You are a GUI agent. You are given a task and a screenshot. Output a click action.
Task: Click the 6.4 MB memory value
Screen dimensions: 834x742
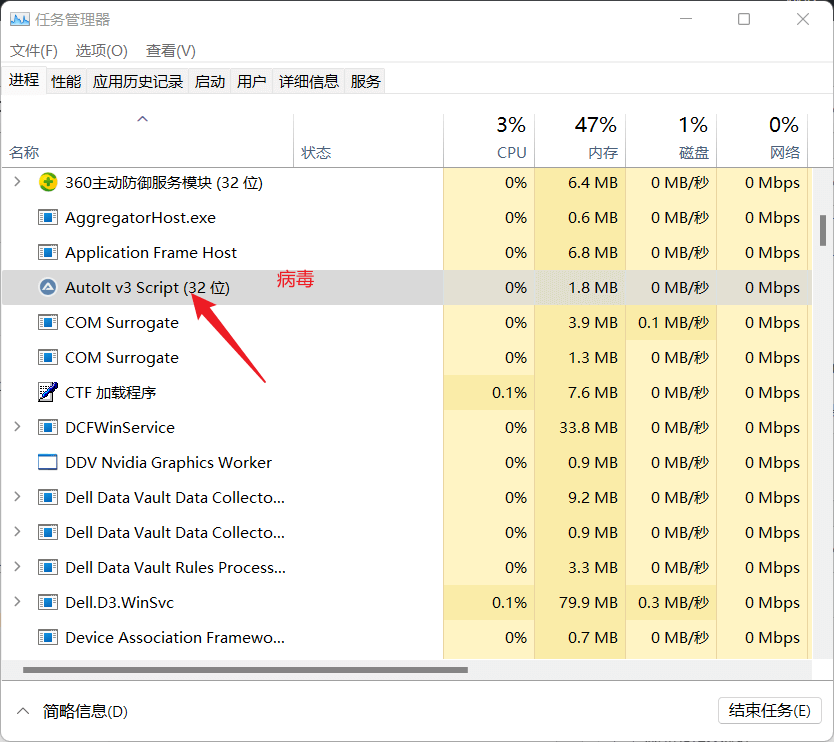coord(593,183)
